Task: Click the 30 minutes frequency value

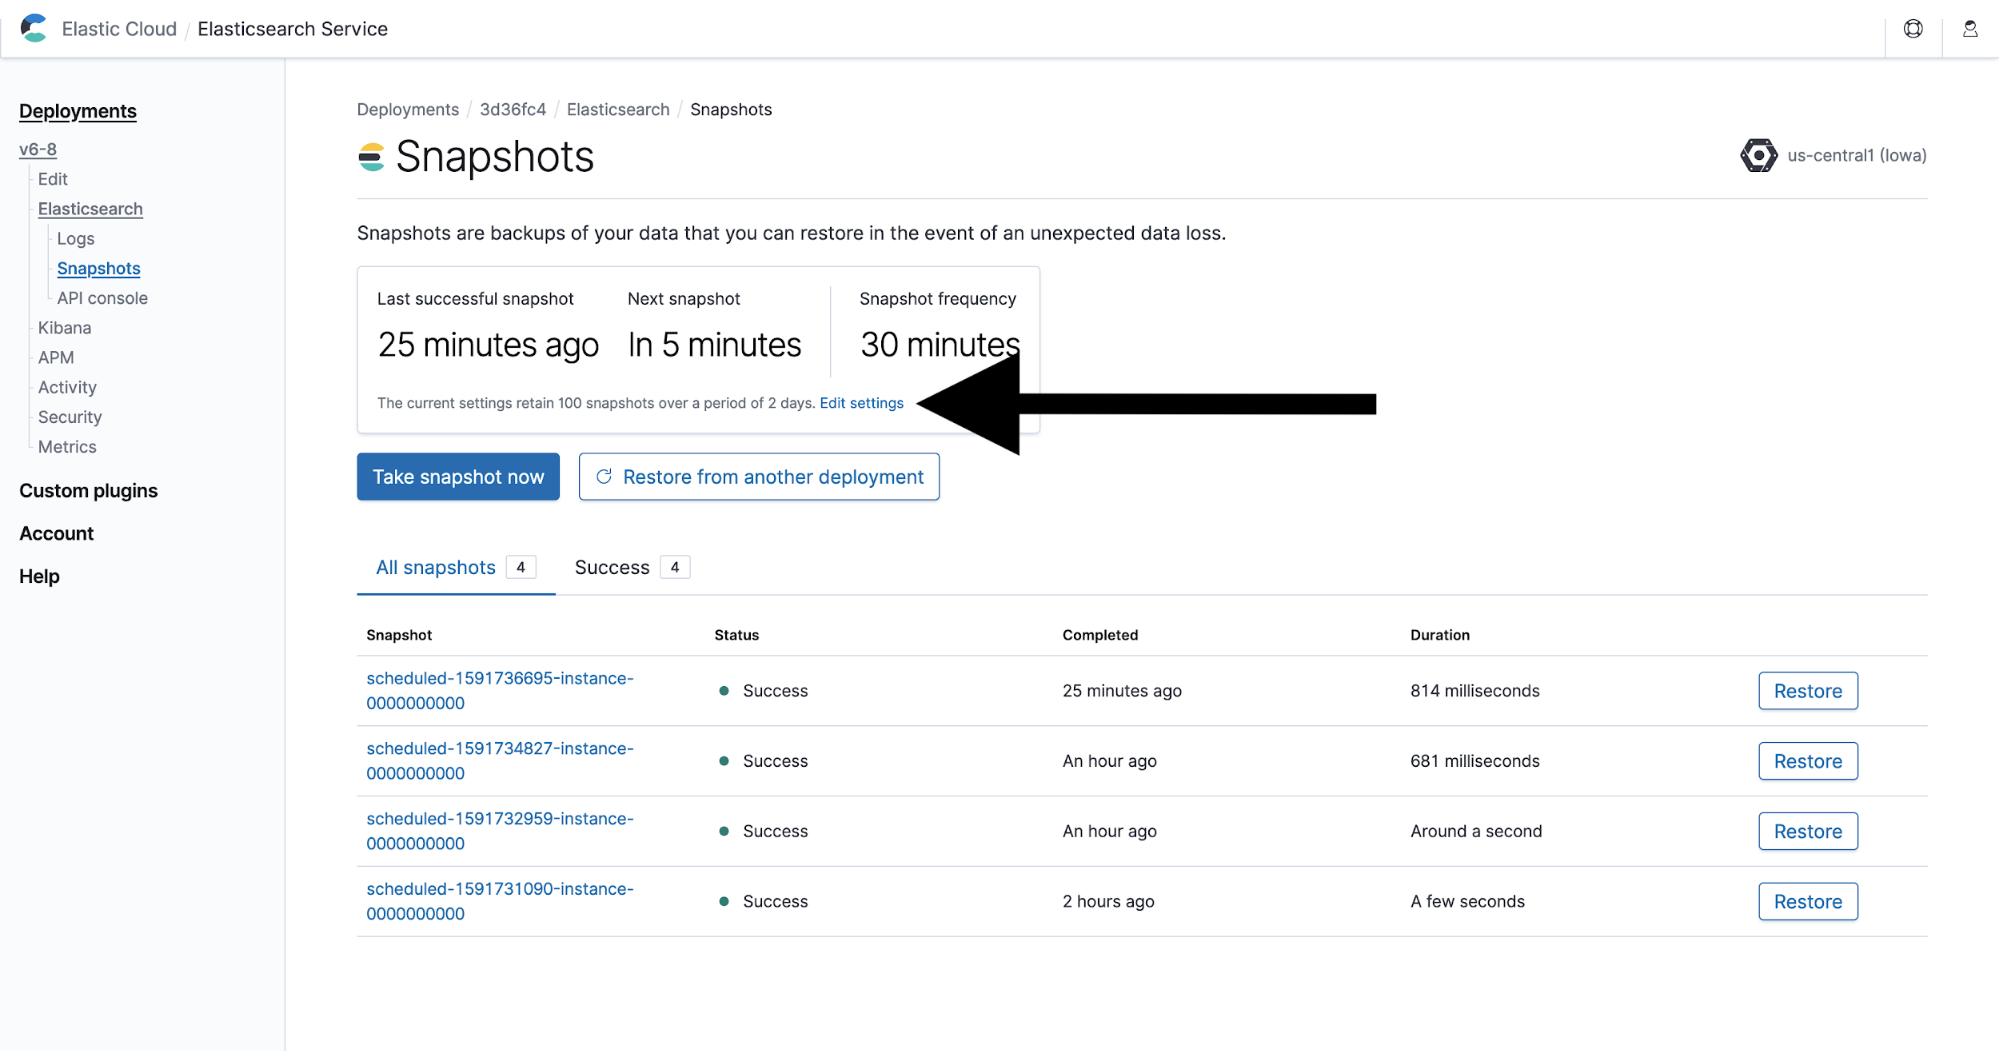Action: coord(940,345)
